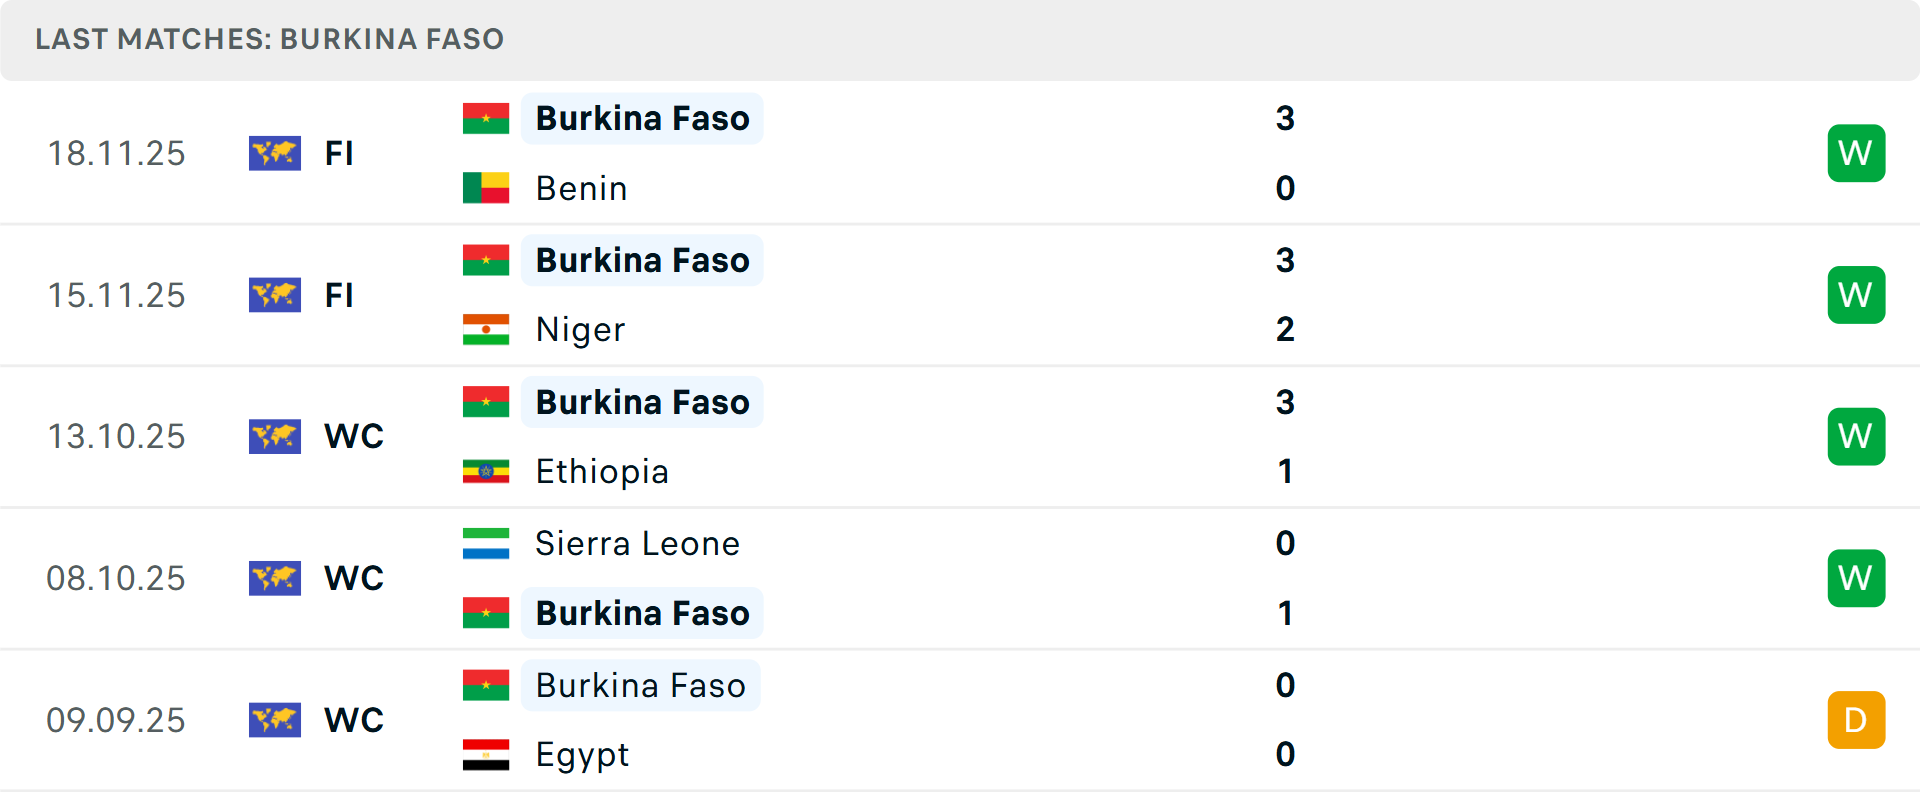Open the Ethiopia team link

pos(602,471)
